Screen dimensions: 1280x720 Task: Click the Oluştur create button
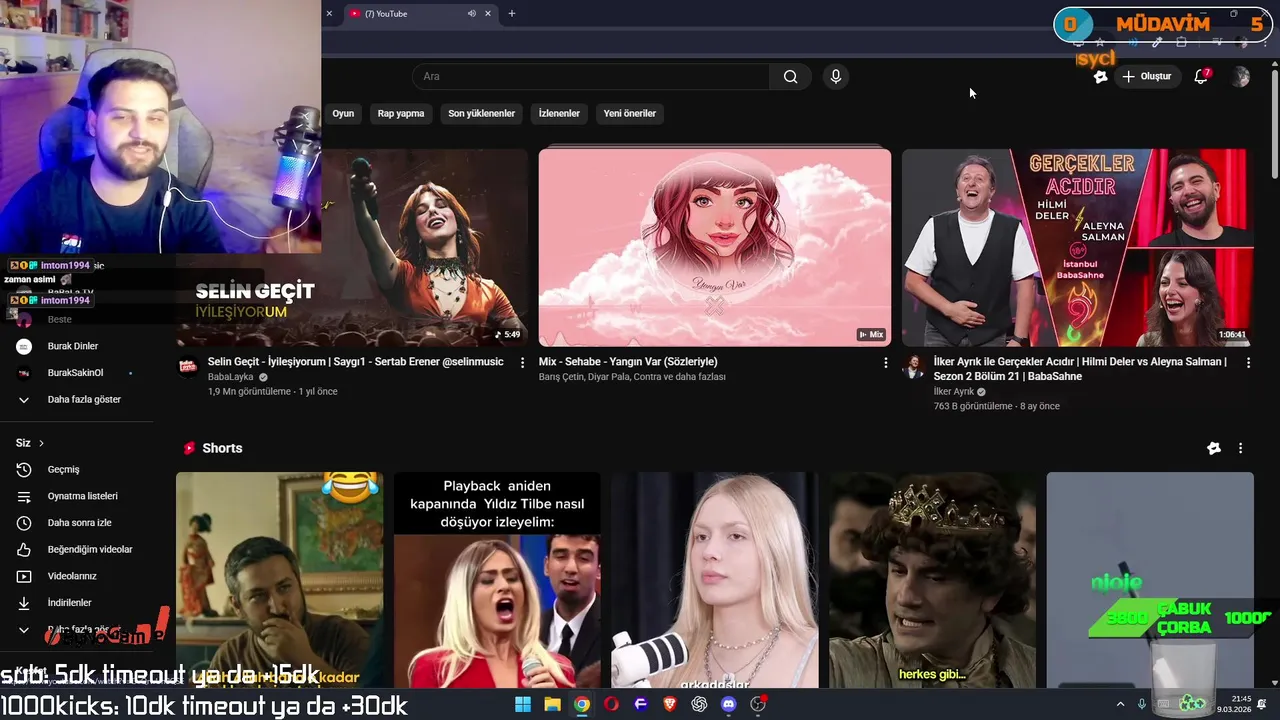[1147, 77]
